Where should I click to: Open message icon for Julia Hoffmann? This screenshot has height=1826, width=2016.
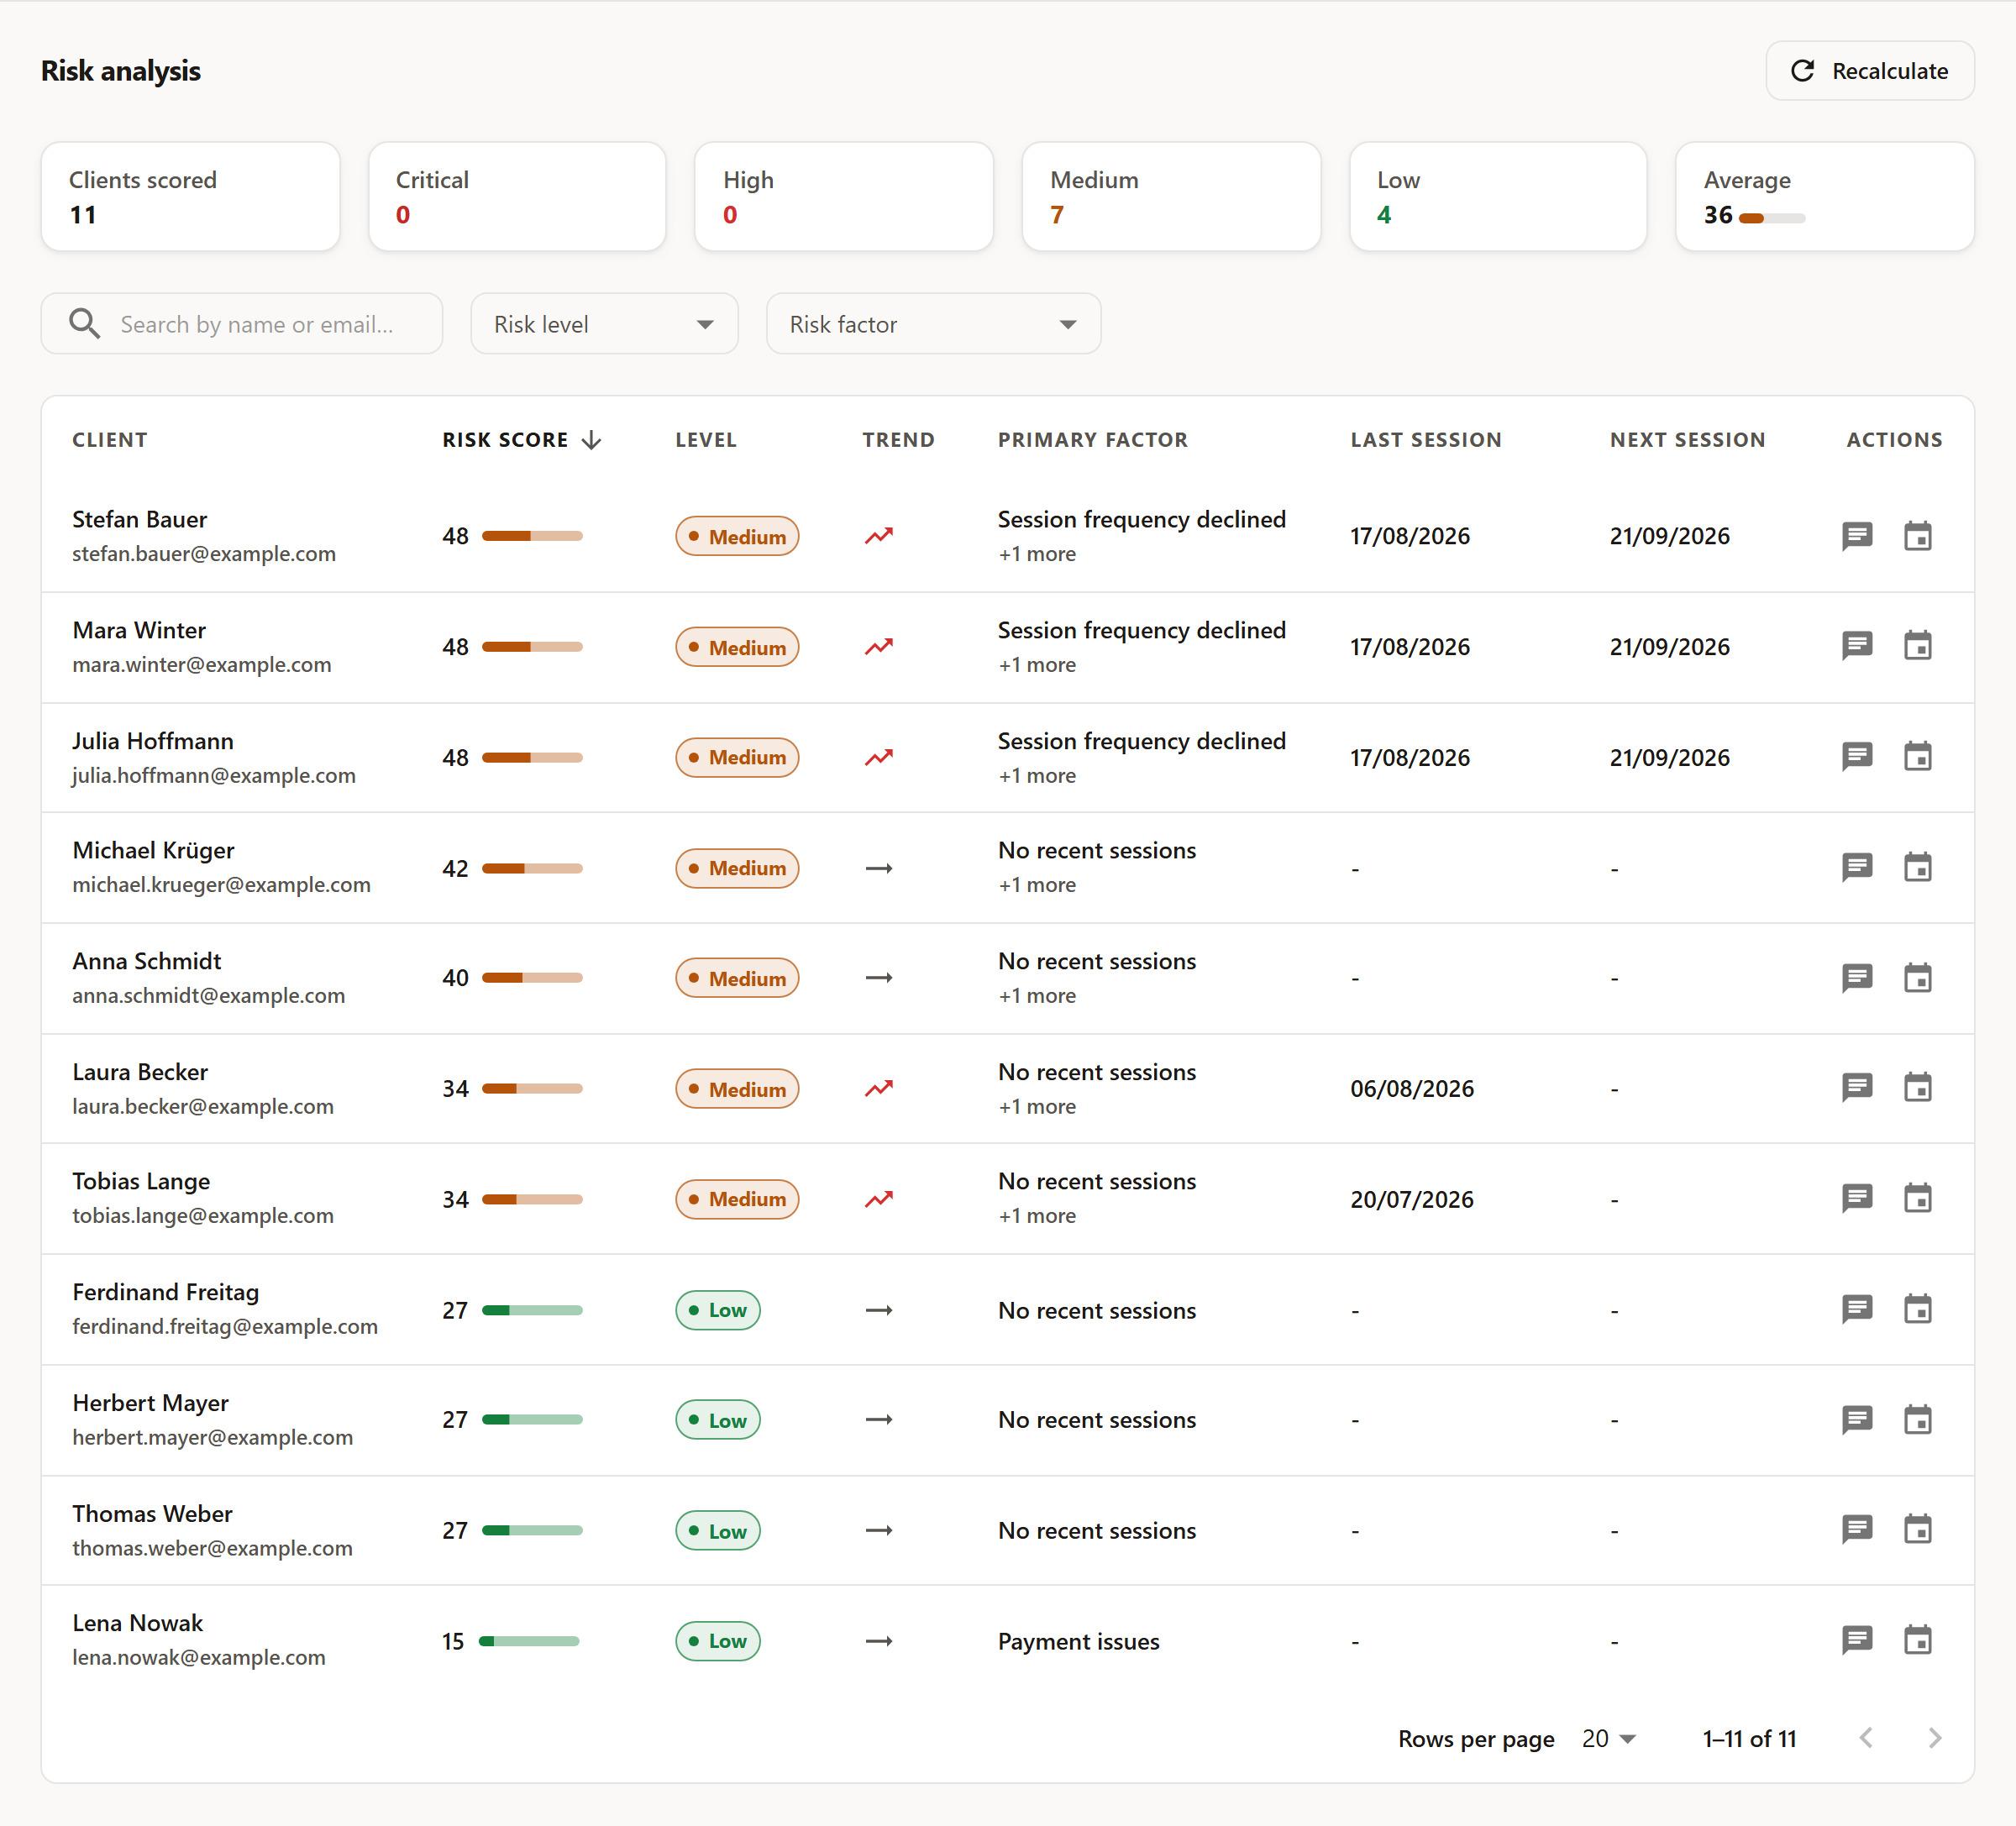1857,757
